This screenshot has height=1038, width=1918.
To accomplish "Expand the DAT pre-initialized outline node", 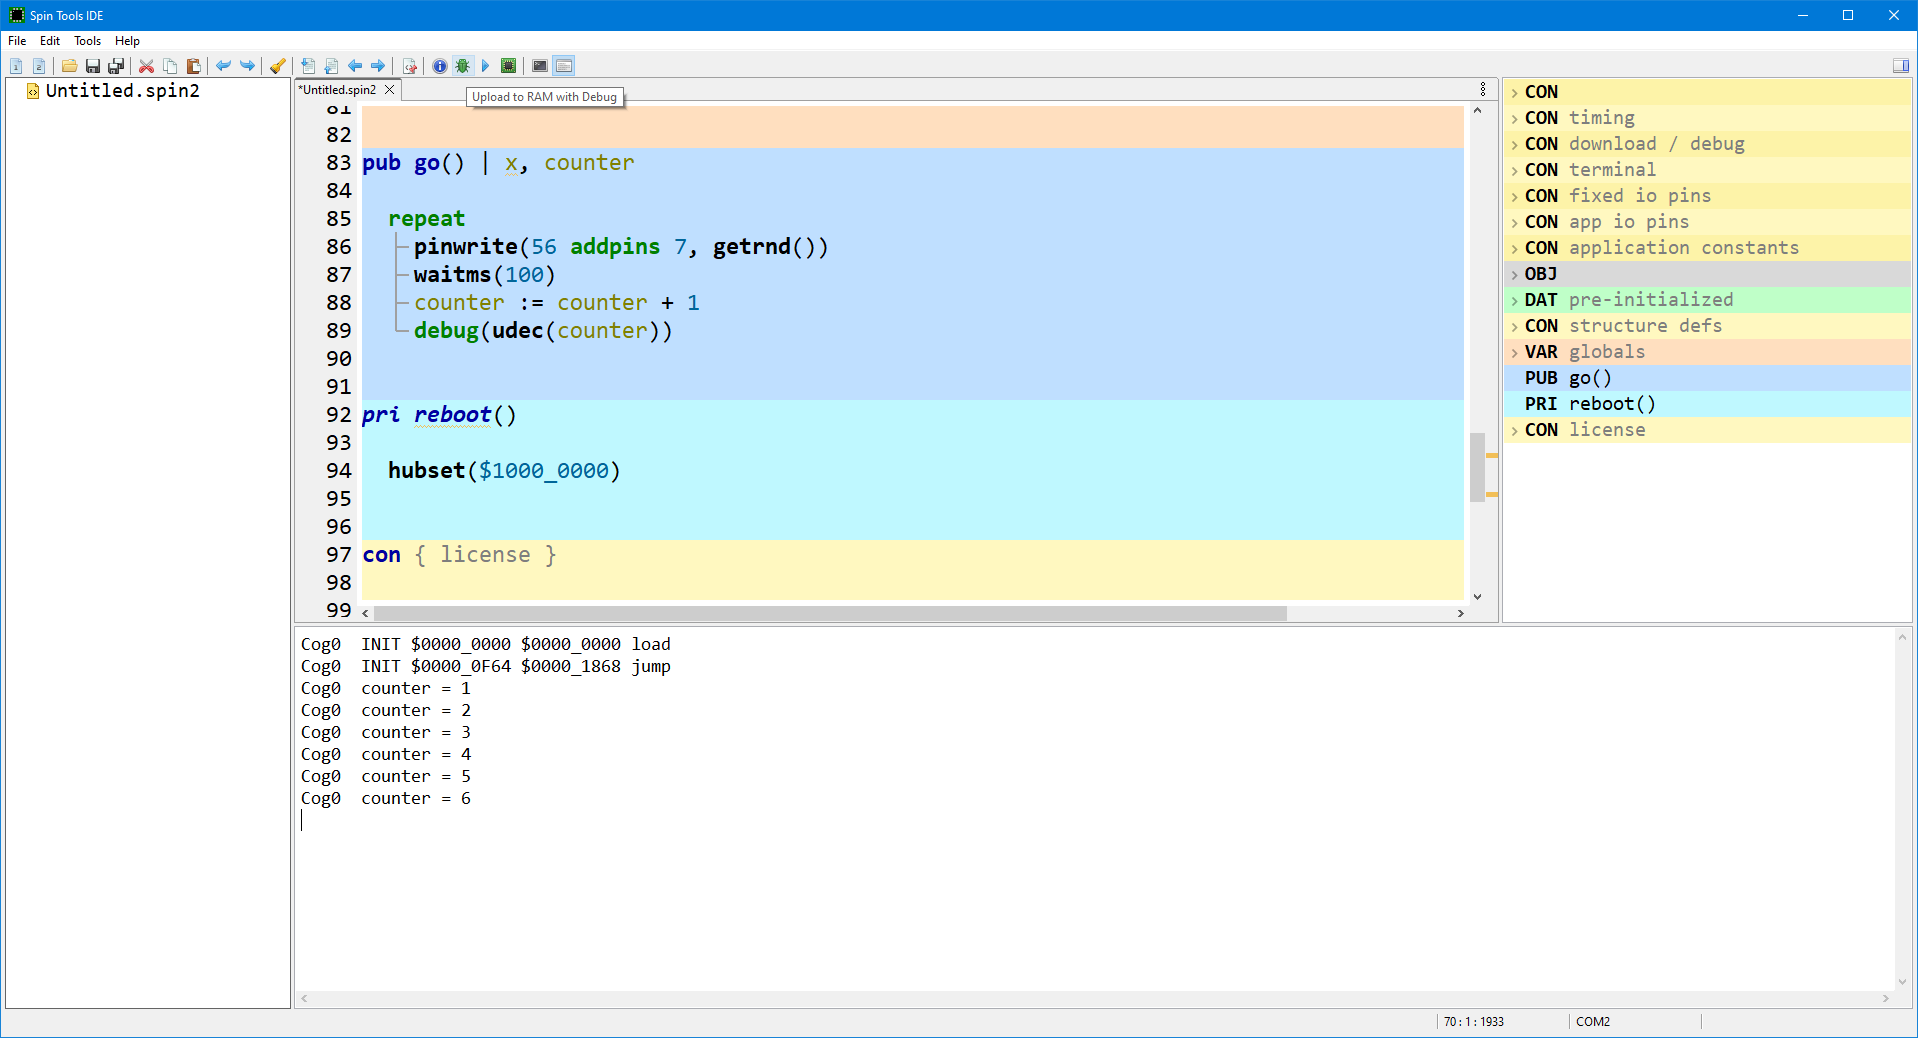I will tap(1515, 300).
